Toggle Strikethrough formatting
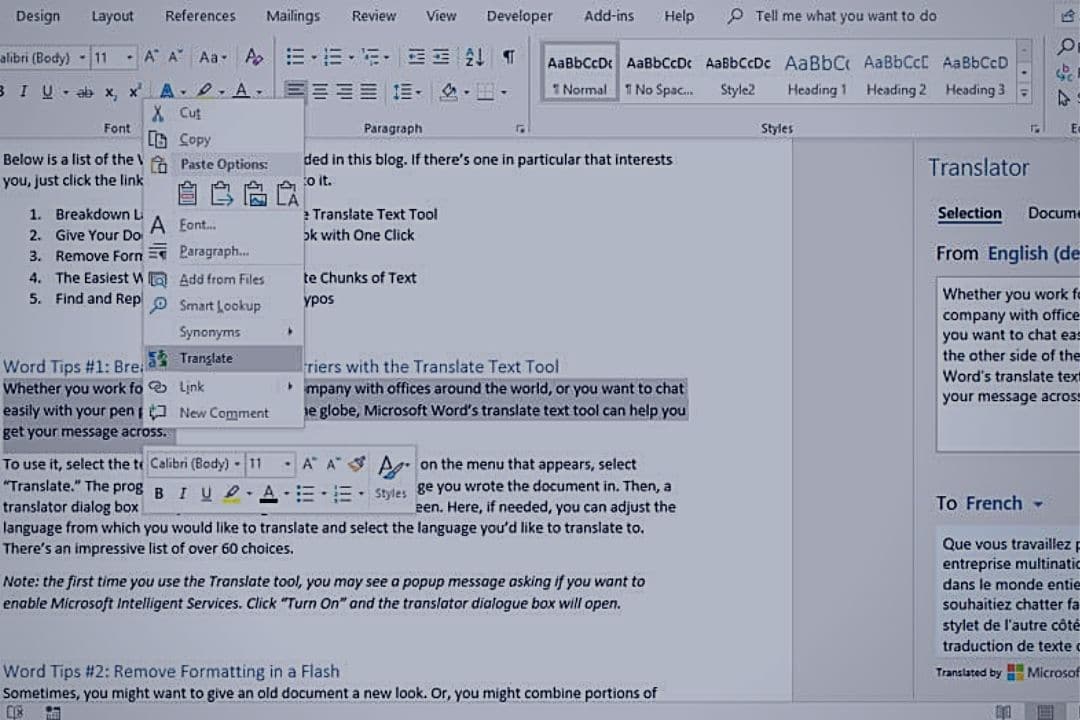Screen dimensions: 1080x720 coord(85,92)
